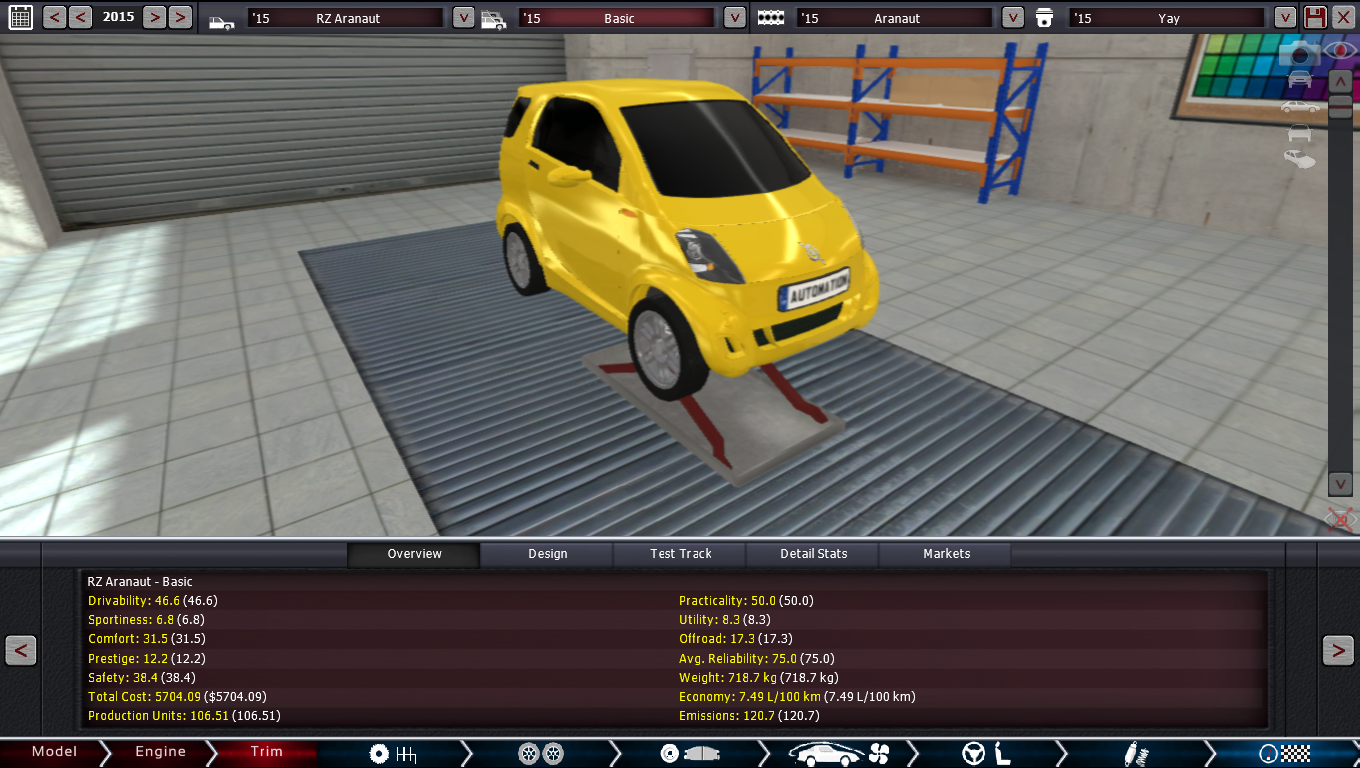Click the Engine section button
This screenshot has height=768, width=1360.
[x=160, y=752]
